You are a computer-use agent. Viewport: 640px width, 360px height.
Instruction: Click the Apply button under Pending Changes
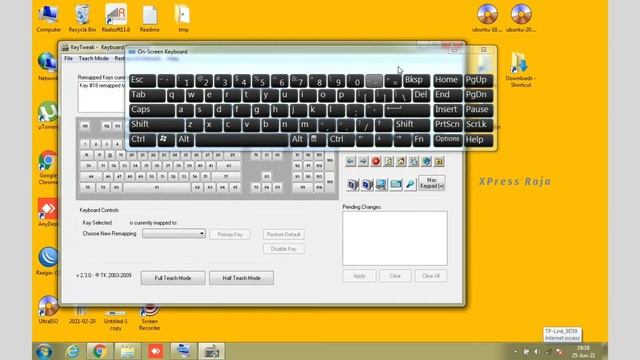pos(359,276)
